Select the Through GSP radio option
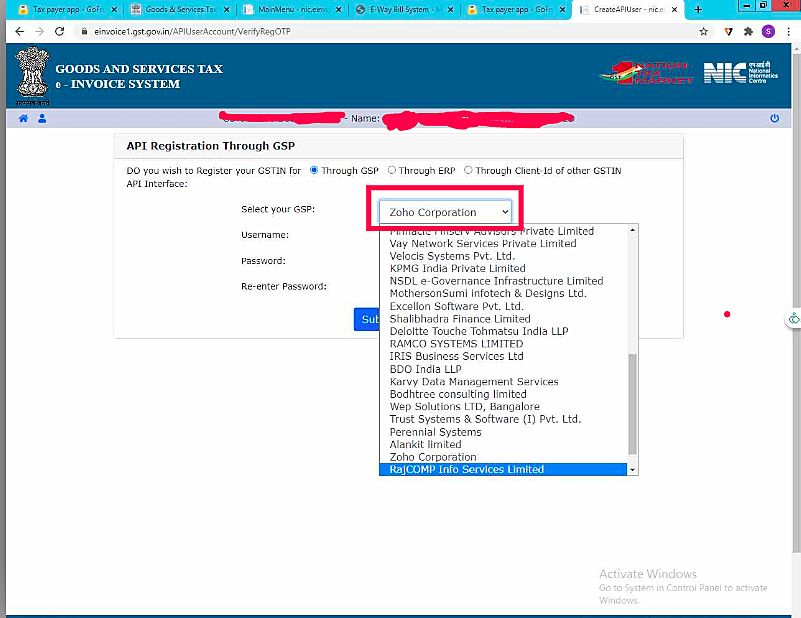This screenshot has height=618, width=801. pyautogui.click(x=314, y=170)
